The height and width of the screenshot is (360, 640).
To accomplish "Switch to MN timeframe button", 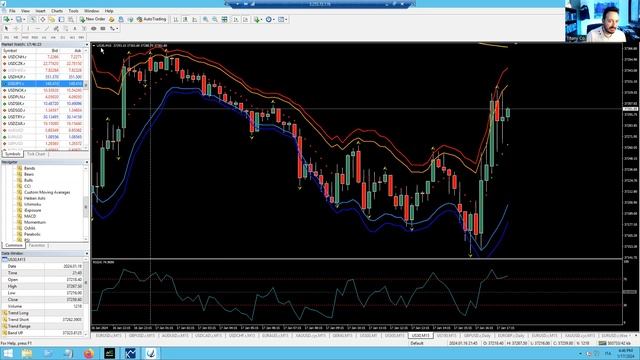I will click(81, 37).
